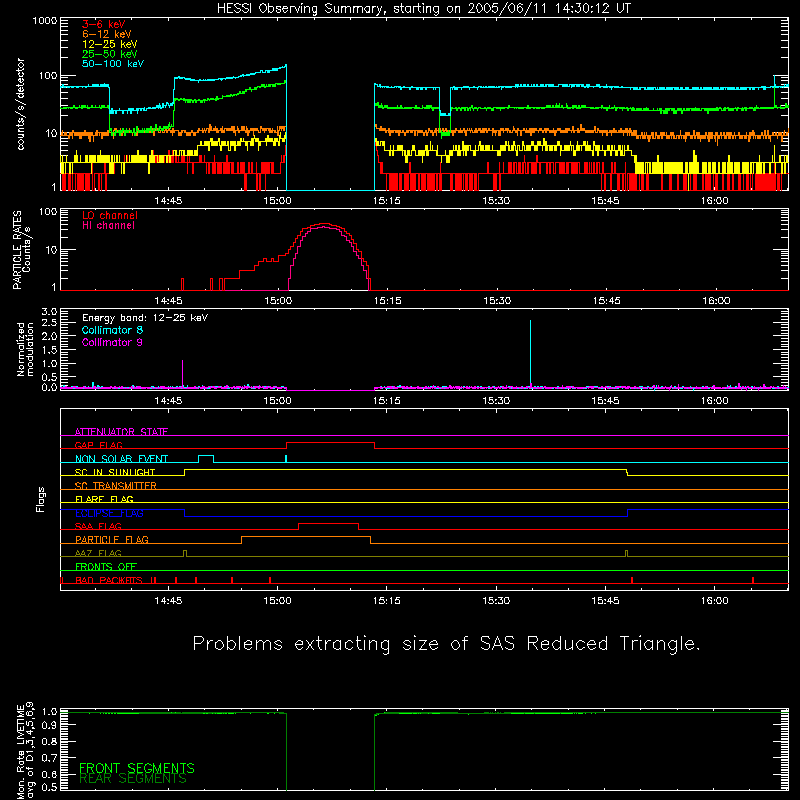This screenshot has width=800, height=800.
Task: Click the 15:15 tick in modulation plot
Action: click(387, 401)
